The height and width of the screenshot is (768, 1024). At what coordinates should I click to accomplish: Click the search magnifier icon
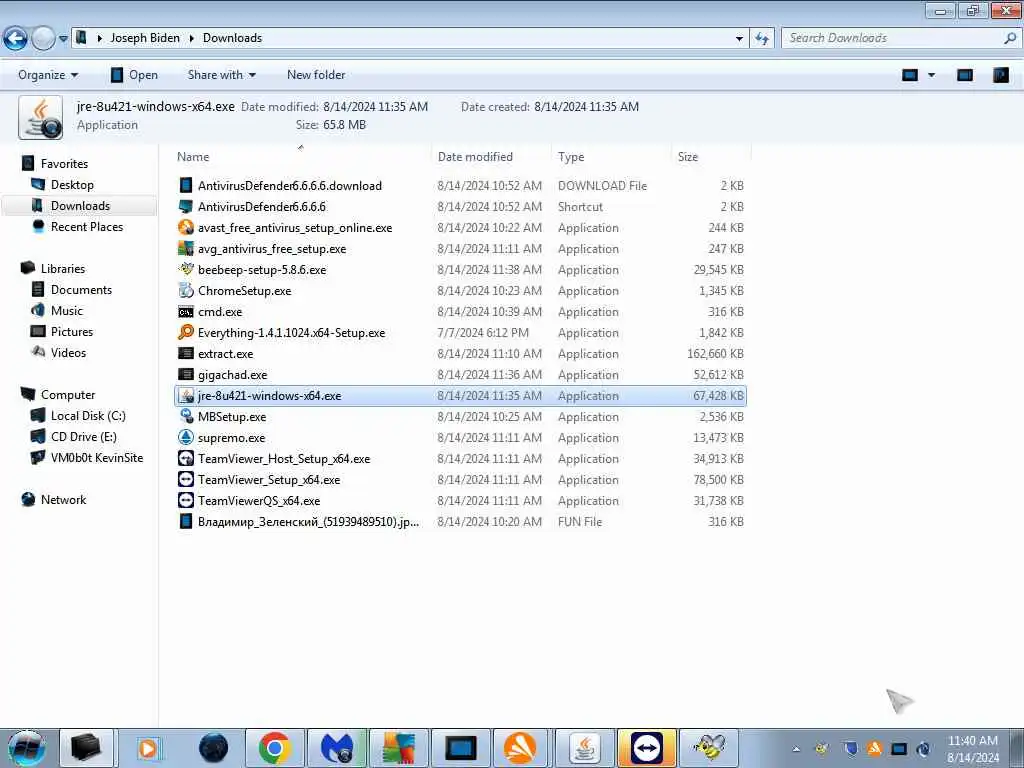(x=1010, y=38)
